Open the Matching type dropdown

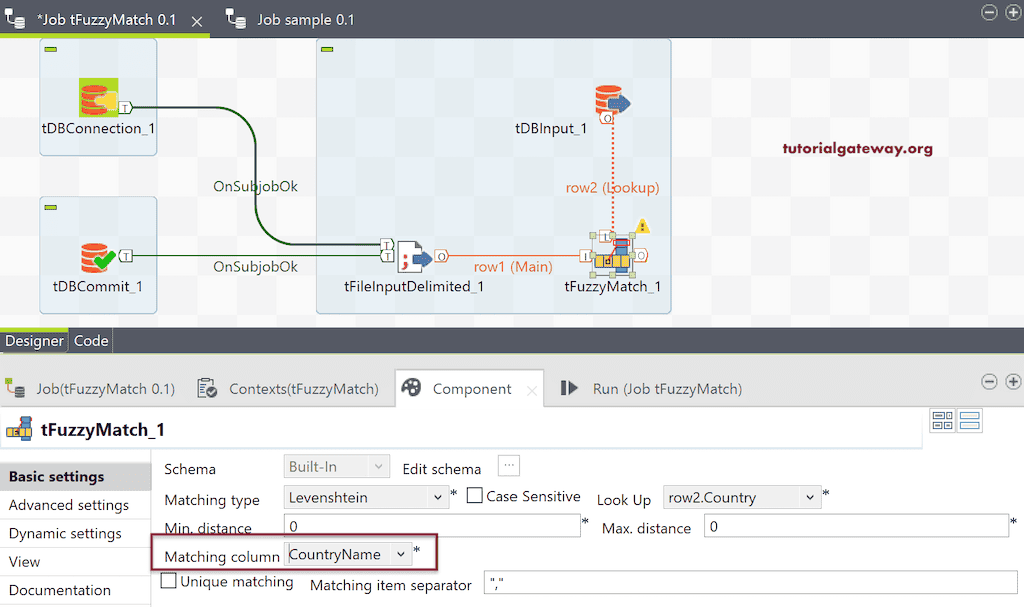436,496
